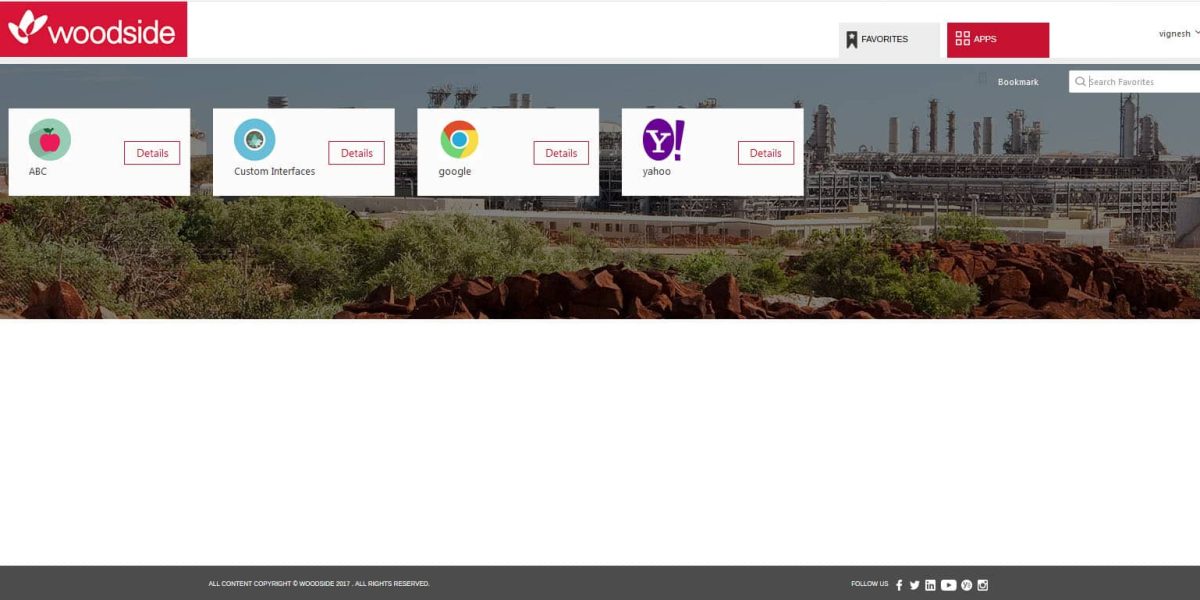Image resolution: width=1200 pixels, height=600 pixels.
Task: Open yahoo using the Y! icon
Action: point(663,140)
